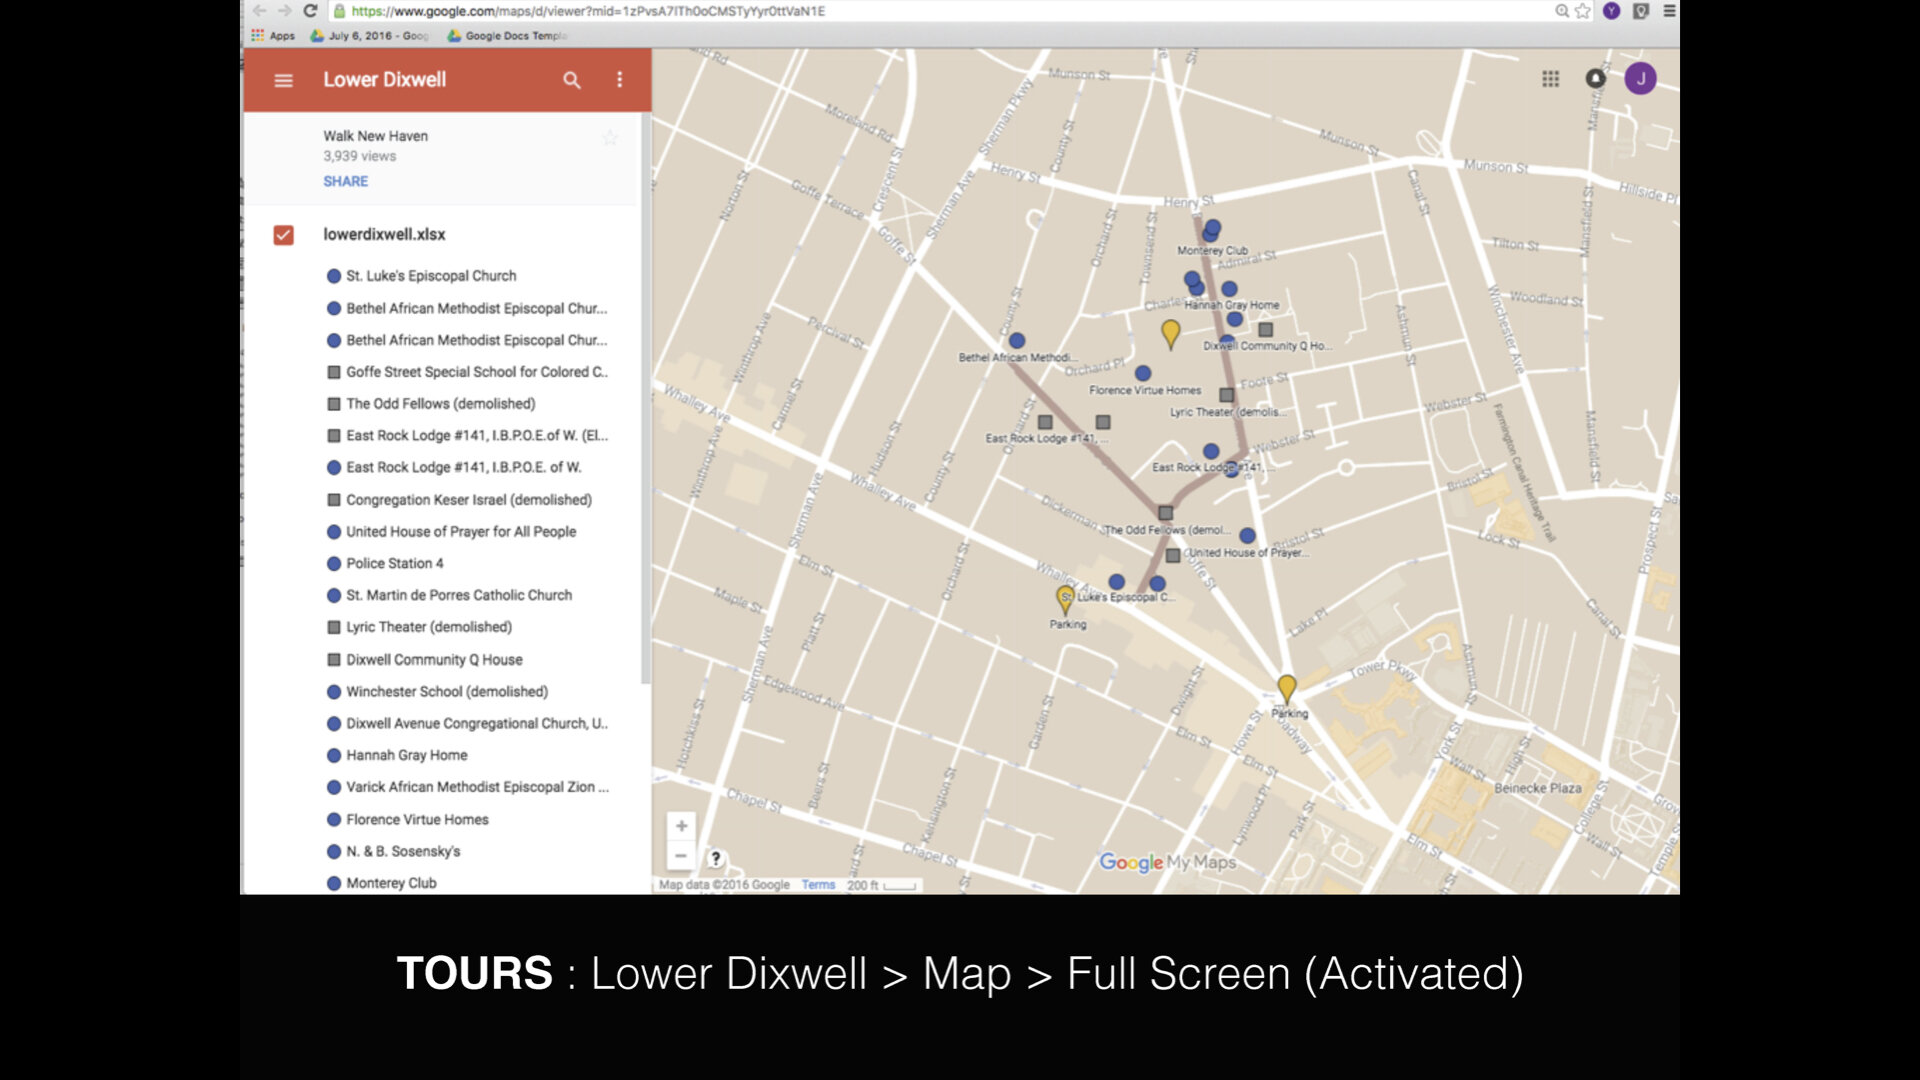Image resolution: width=1920 pixels, height=1080 pixels.
Task: Open the three-dot options menu in header
Action: 620,80
